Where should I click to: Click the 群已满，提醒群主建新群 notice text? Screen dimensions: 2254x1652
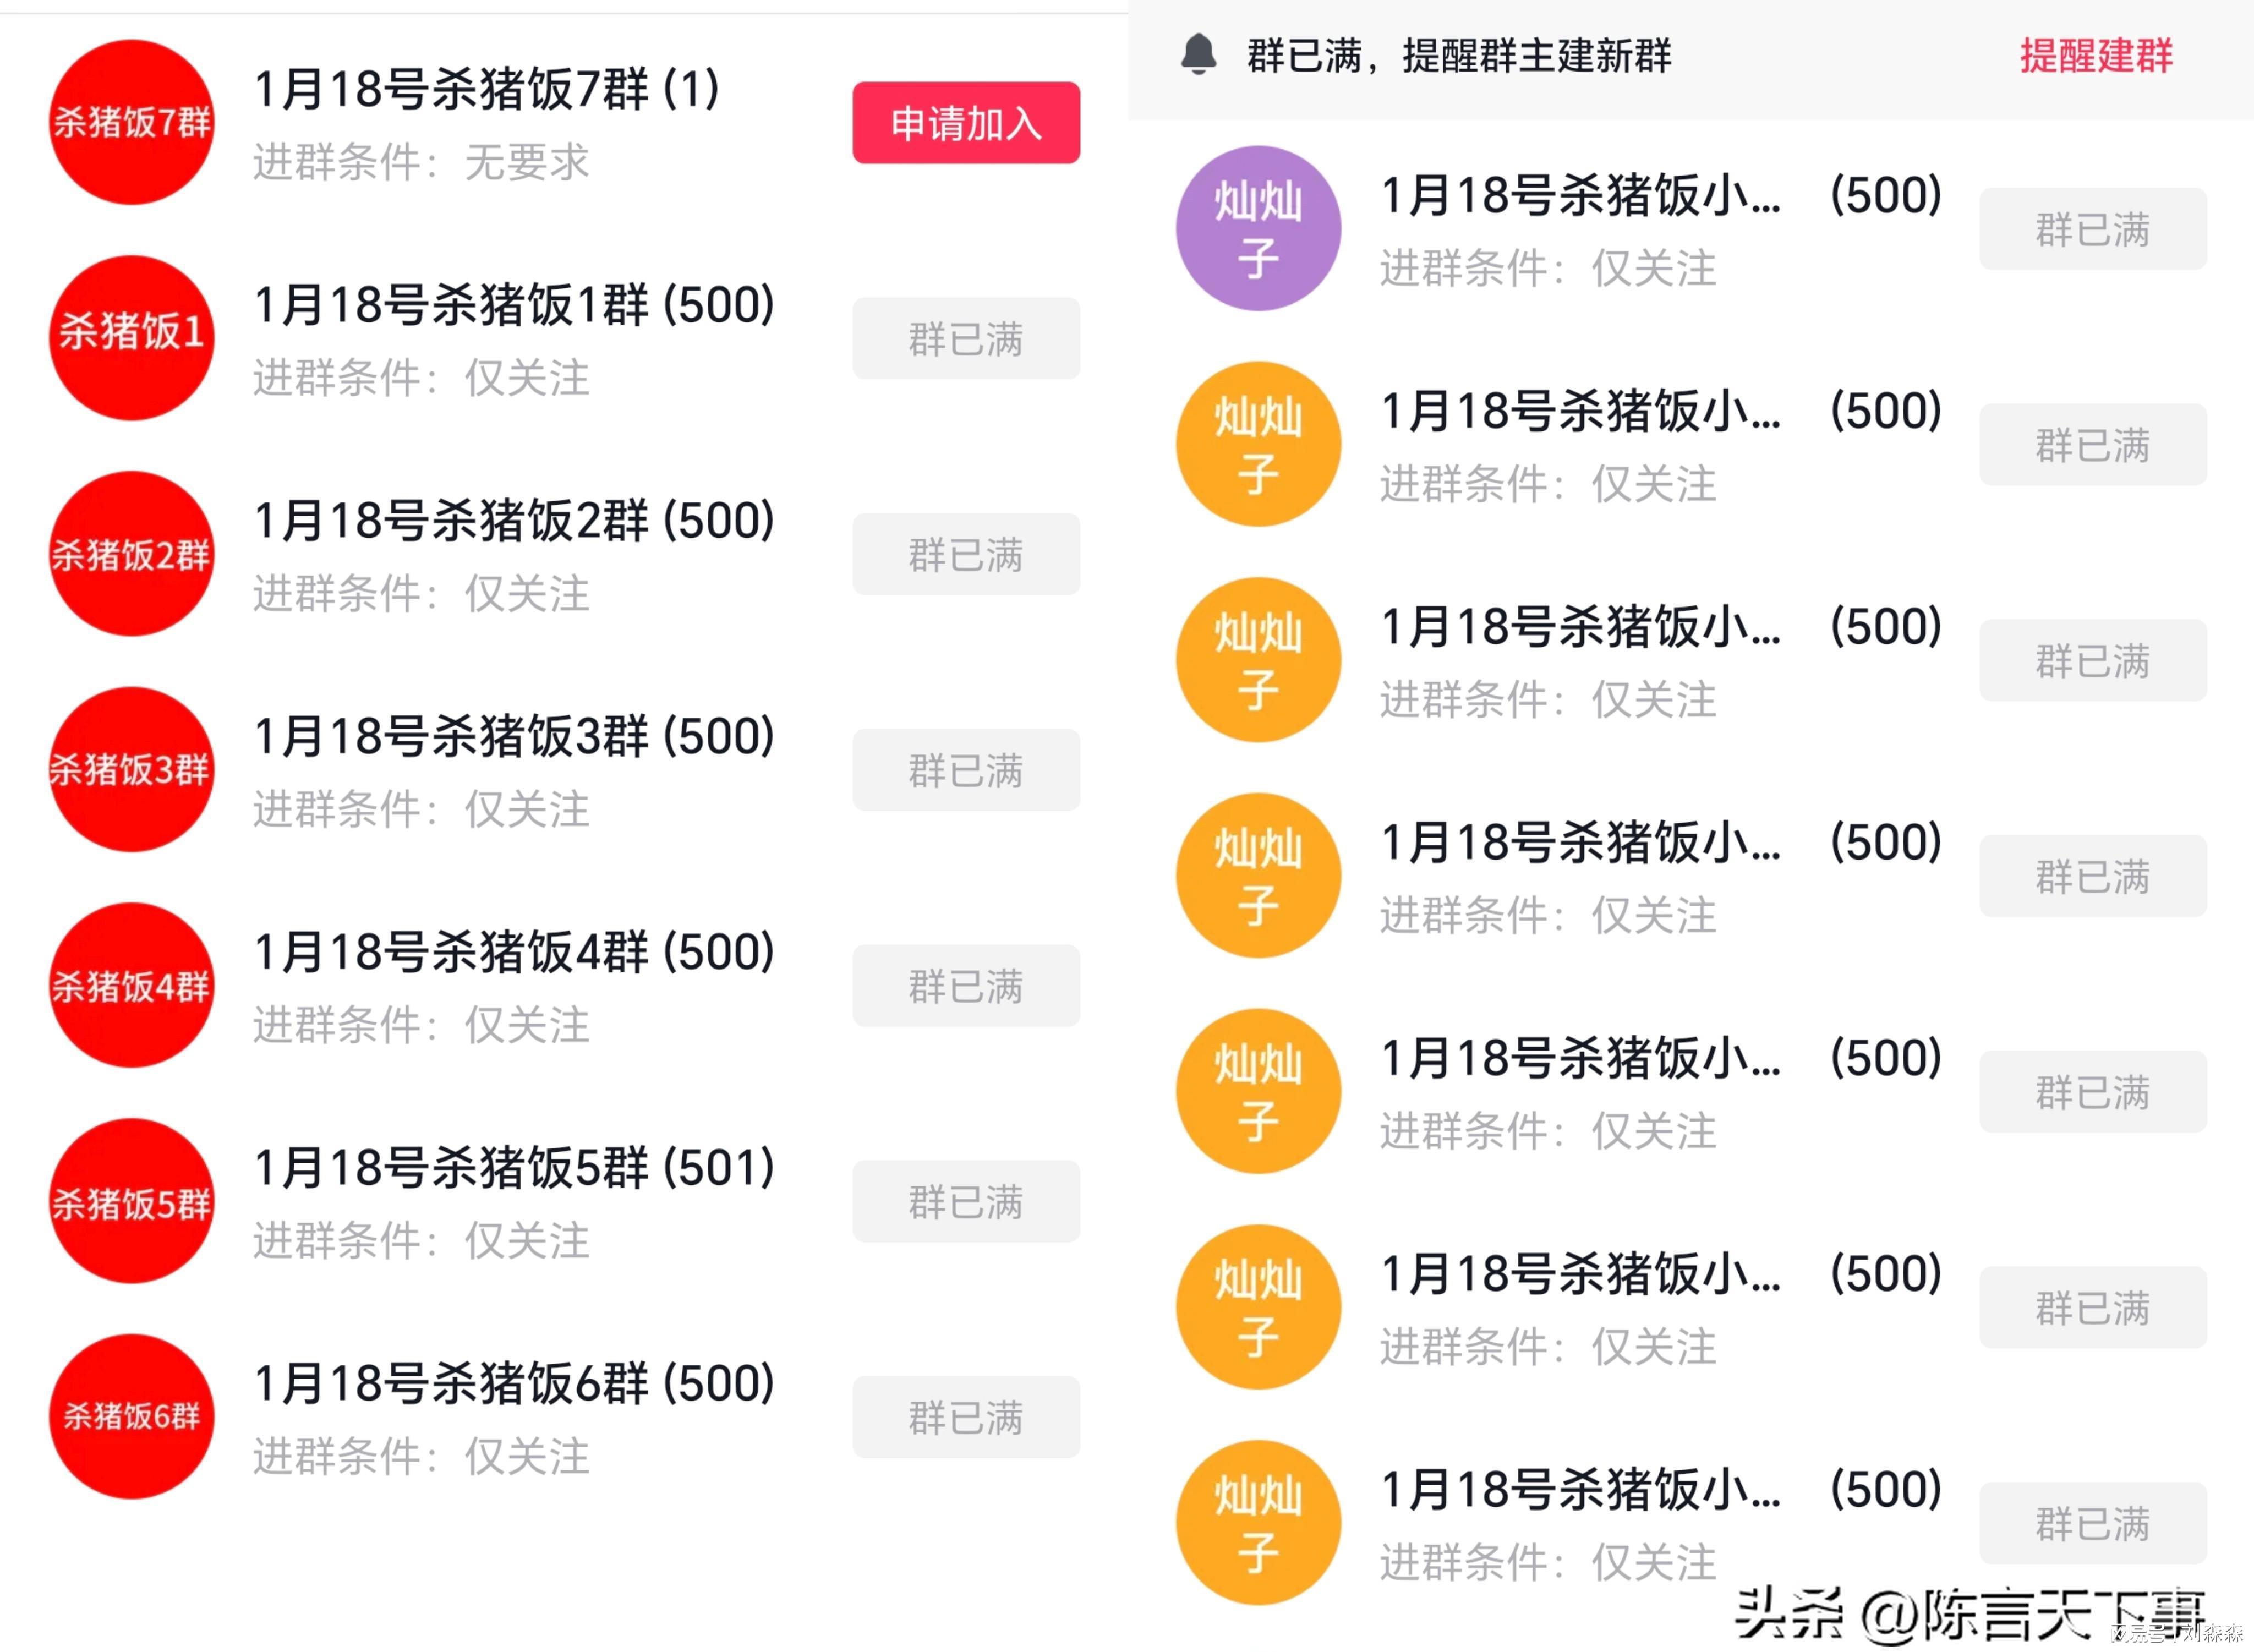coord(1458,56)
